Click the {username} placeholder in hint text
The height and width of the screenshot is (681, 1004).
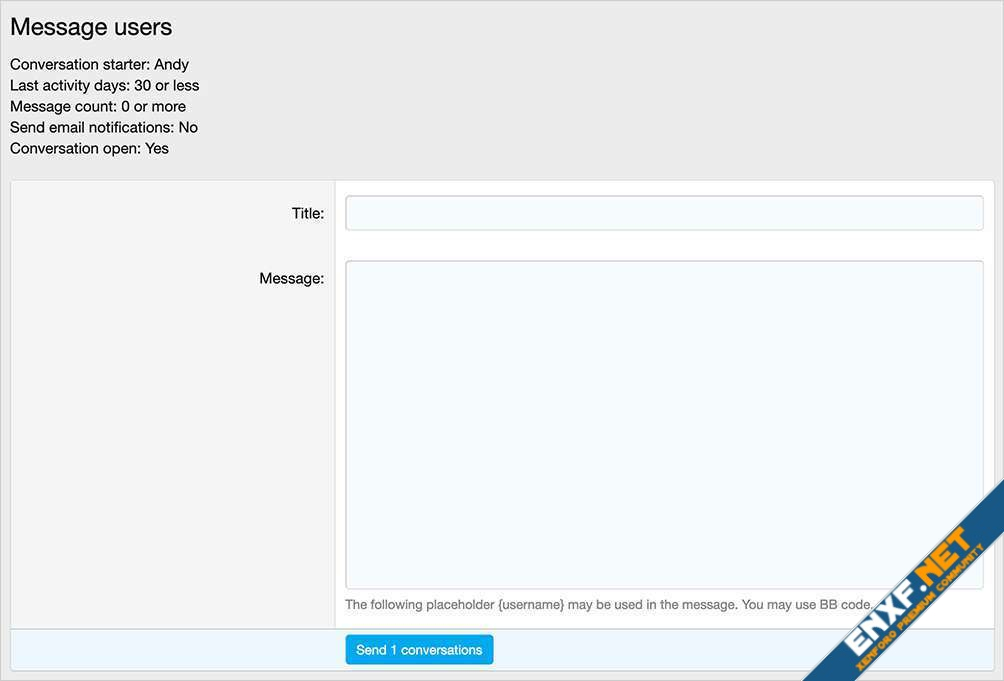pos(530,604)
